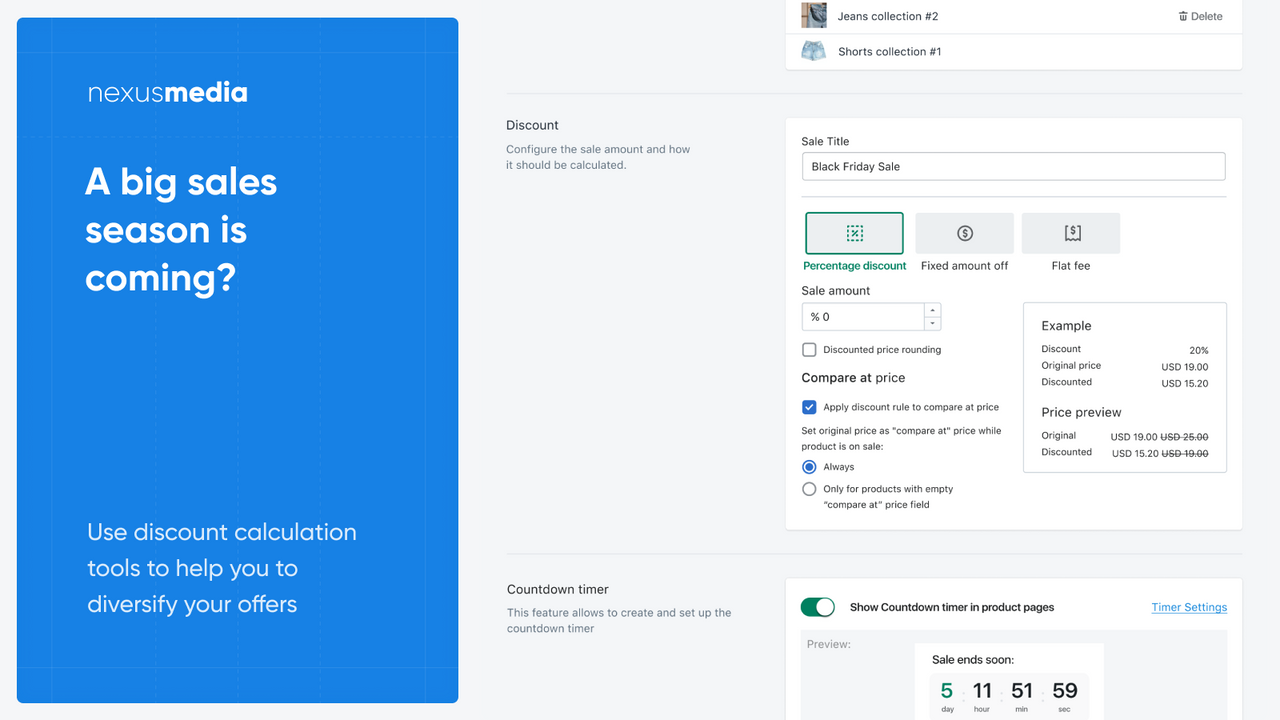Viewport: 1280px width, 720px height.
Task: Delete the Jeans collection #2
Action: pos(1200,16)
